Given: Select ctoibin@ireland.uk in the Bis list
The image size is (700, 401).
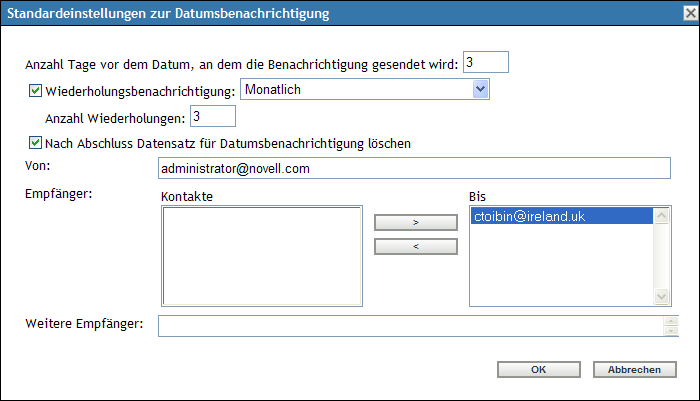Looking at the screenshot, I should [x=562, y=216].
